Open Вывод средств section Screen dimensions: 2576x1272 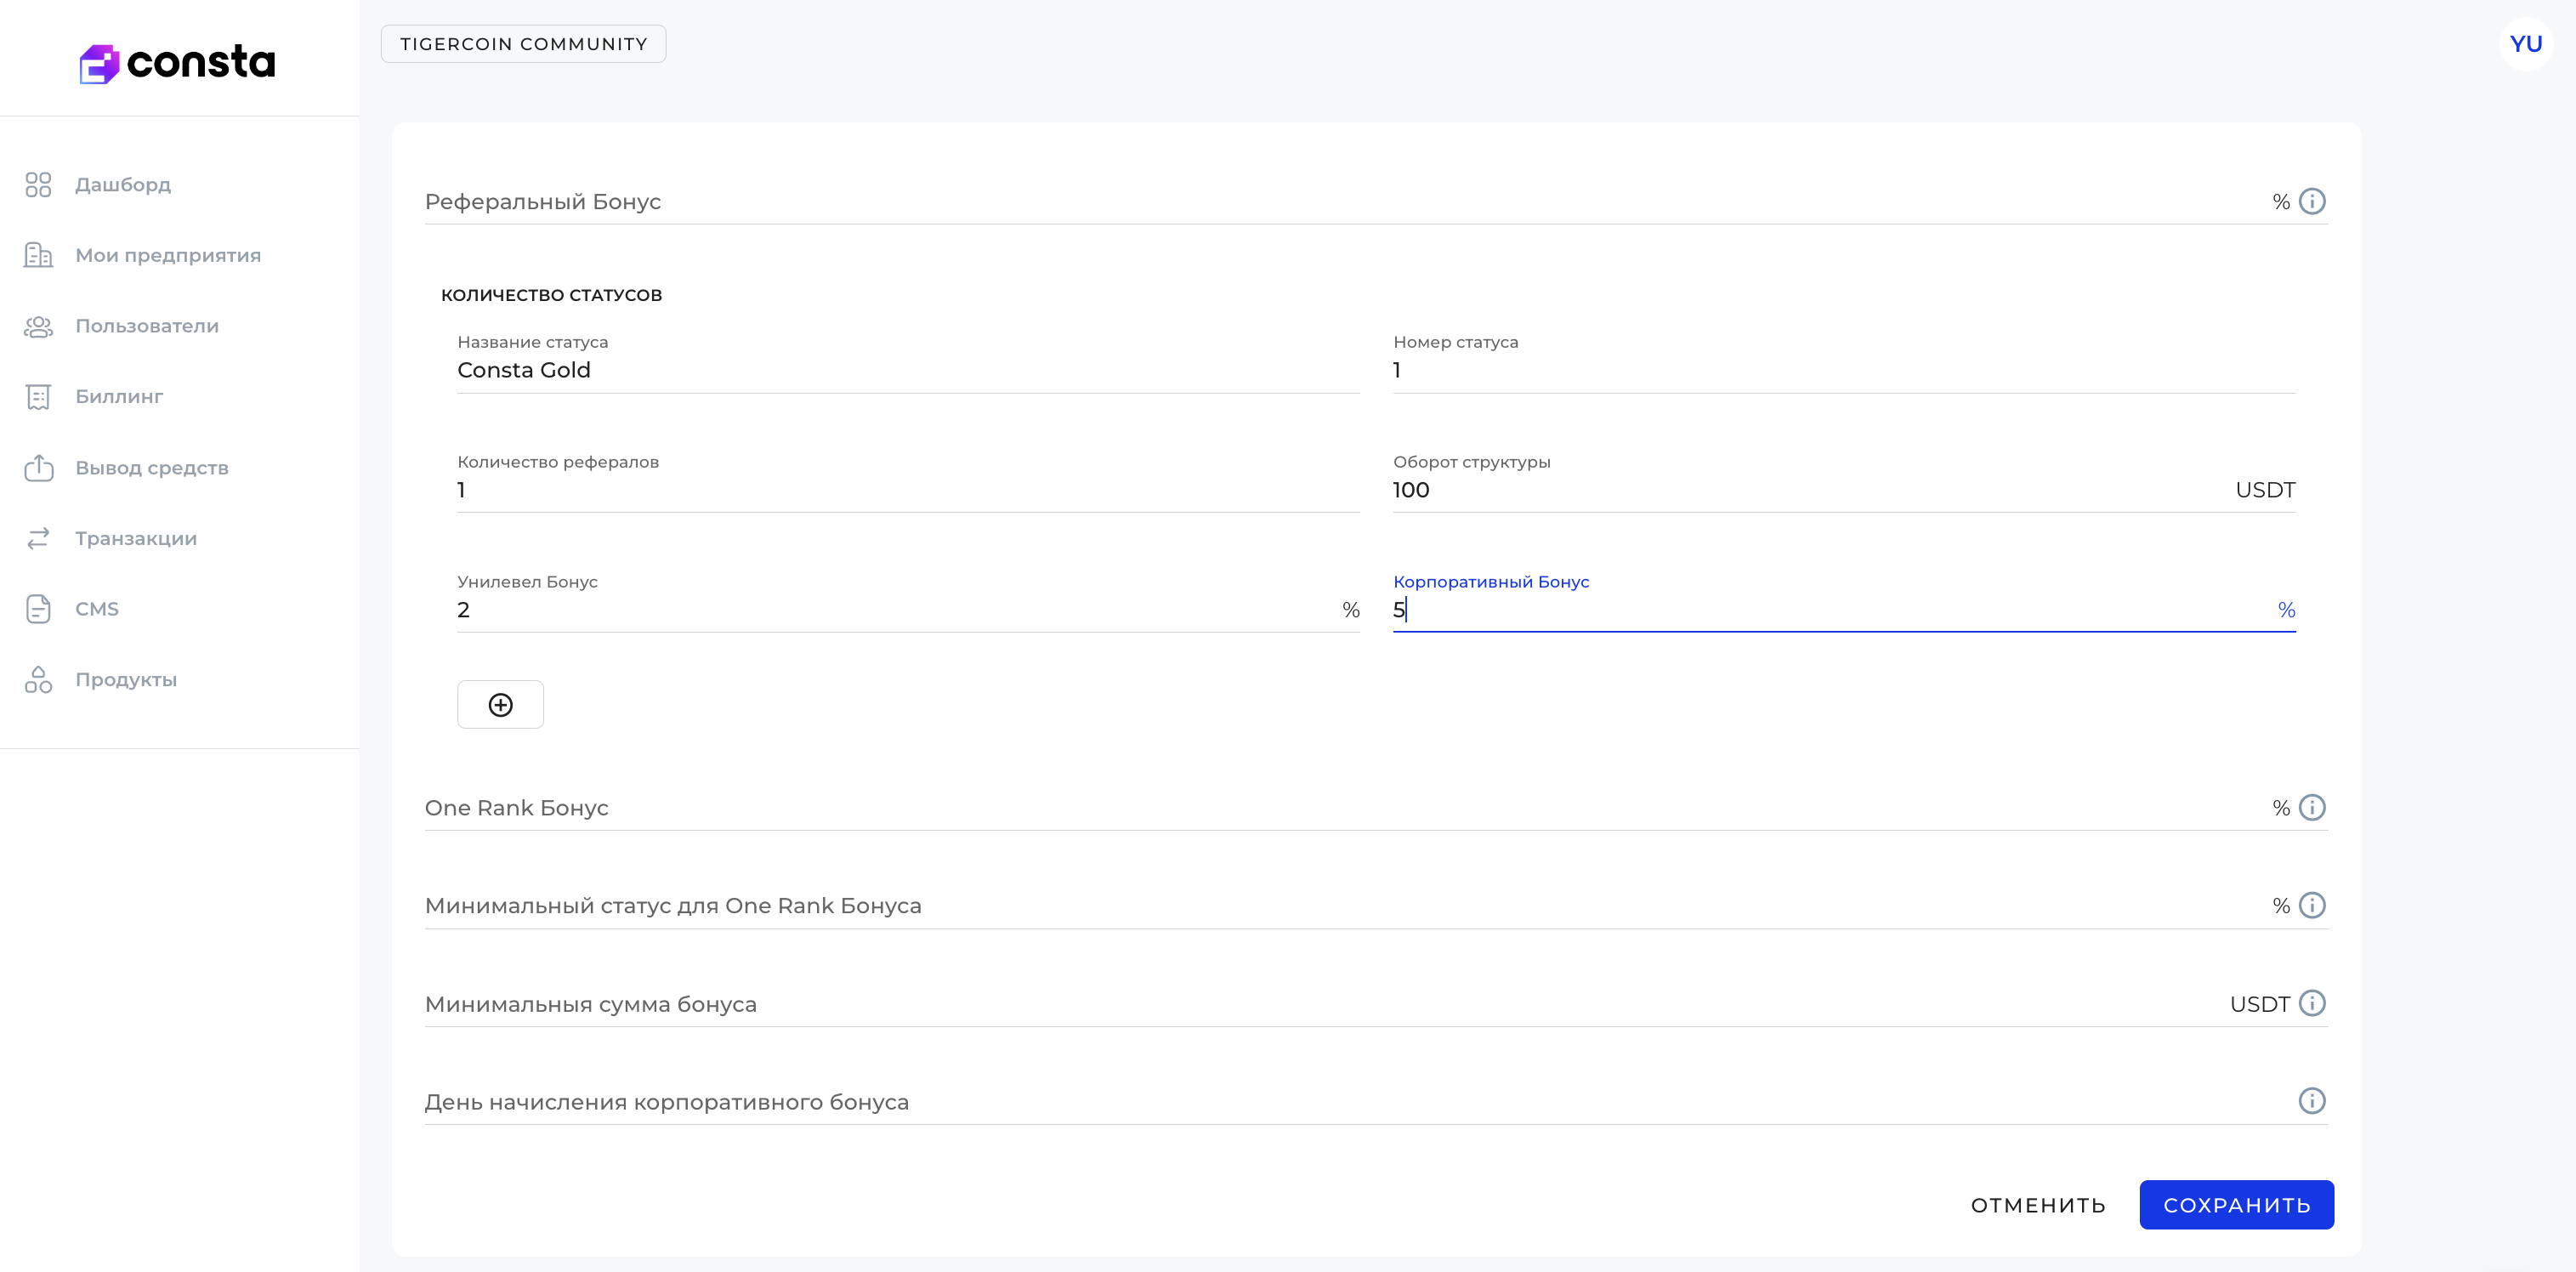tap(152, 468)
